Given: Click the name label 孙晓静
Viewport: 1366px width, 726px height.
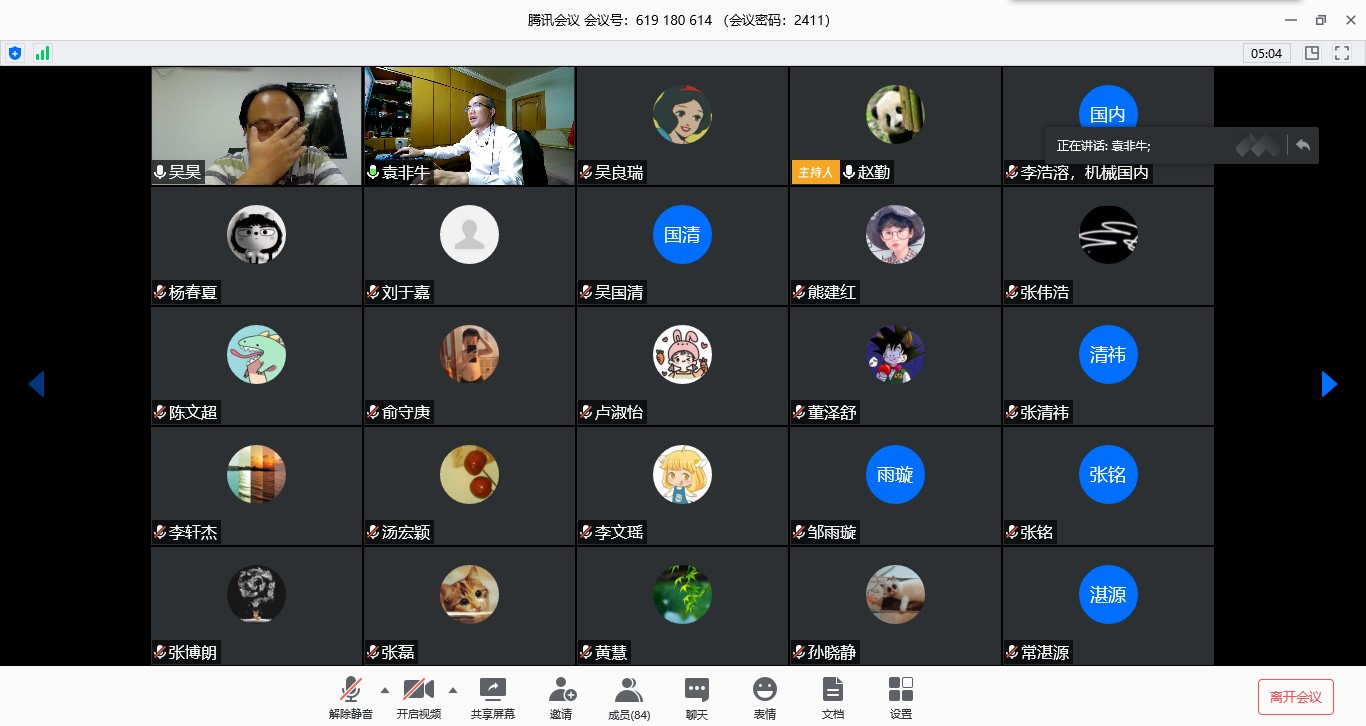Looking at the screenshot, I should pos(832,652).
